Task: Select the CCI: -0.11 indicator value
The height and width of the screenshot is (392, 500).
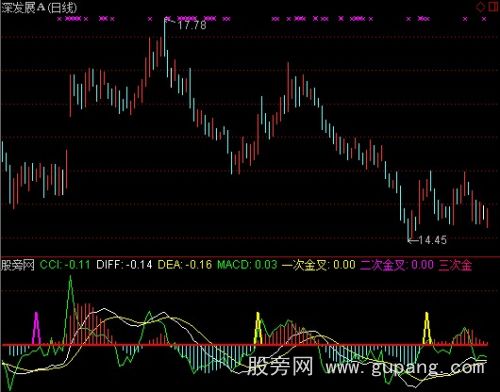Action: point(65,265)
